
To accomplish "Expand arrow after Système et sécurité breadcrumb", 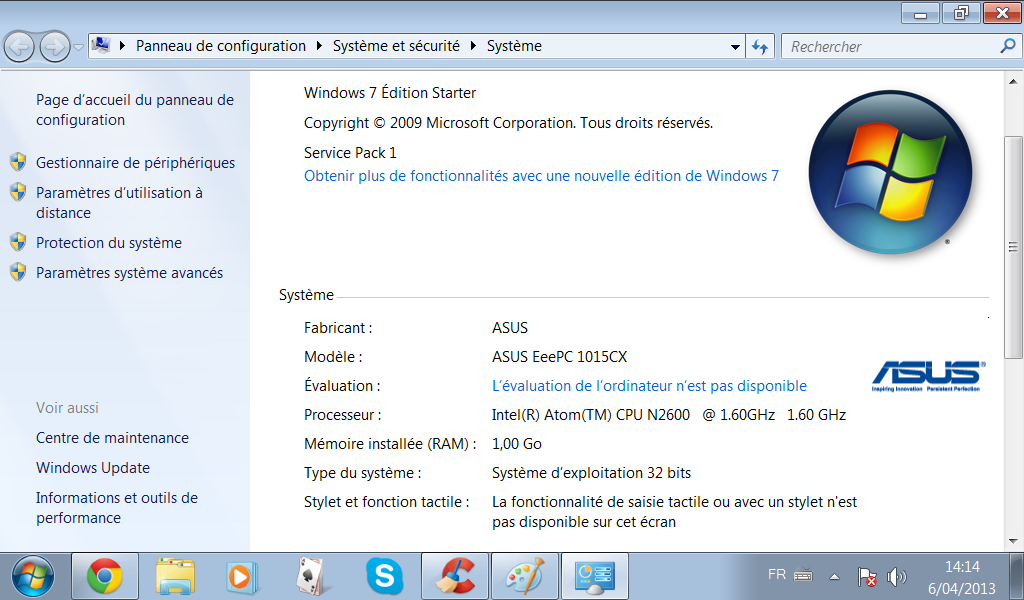I will click(x=473, y=46).
